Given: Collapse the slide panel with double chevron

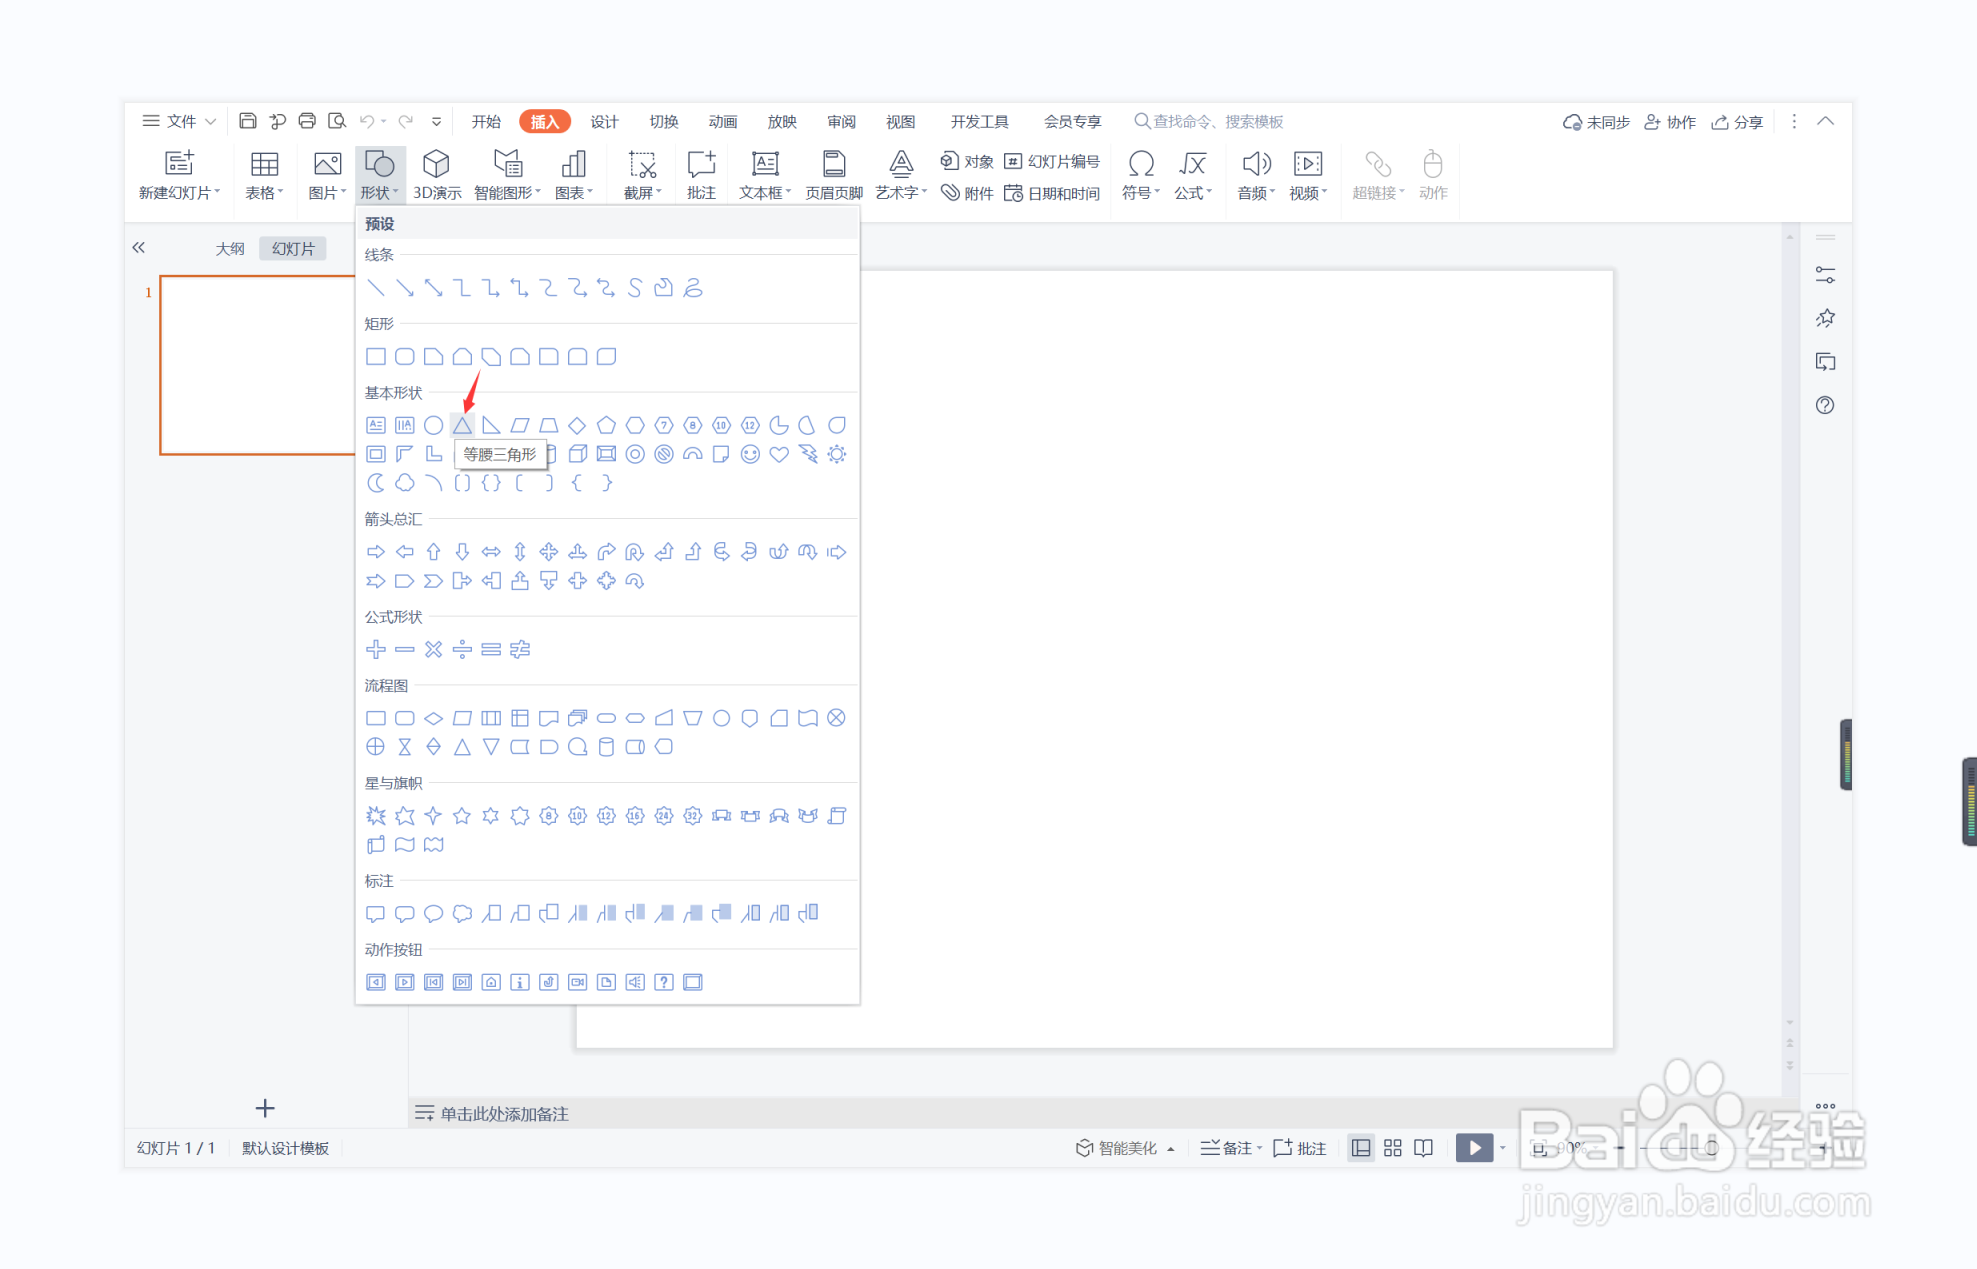Looking at the screenshot, I should 139,248.
